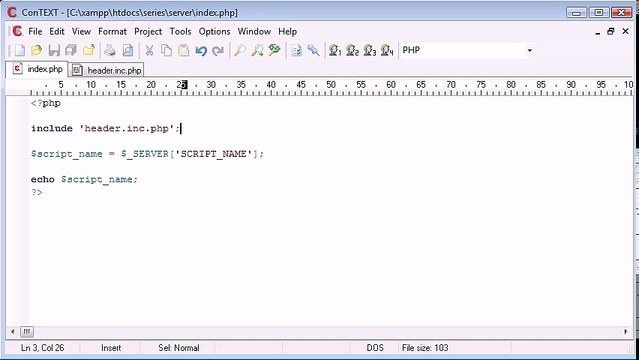
Task: Run user command 3 icon
Action: 370,51
